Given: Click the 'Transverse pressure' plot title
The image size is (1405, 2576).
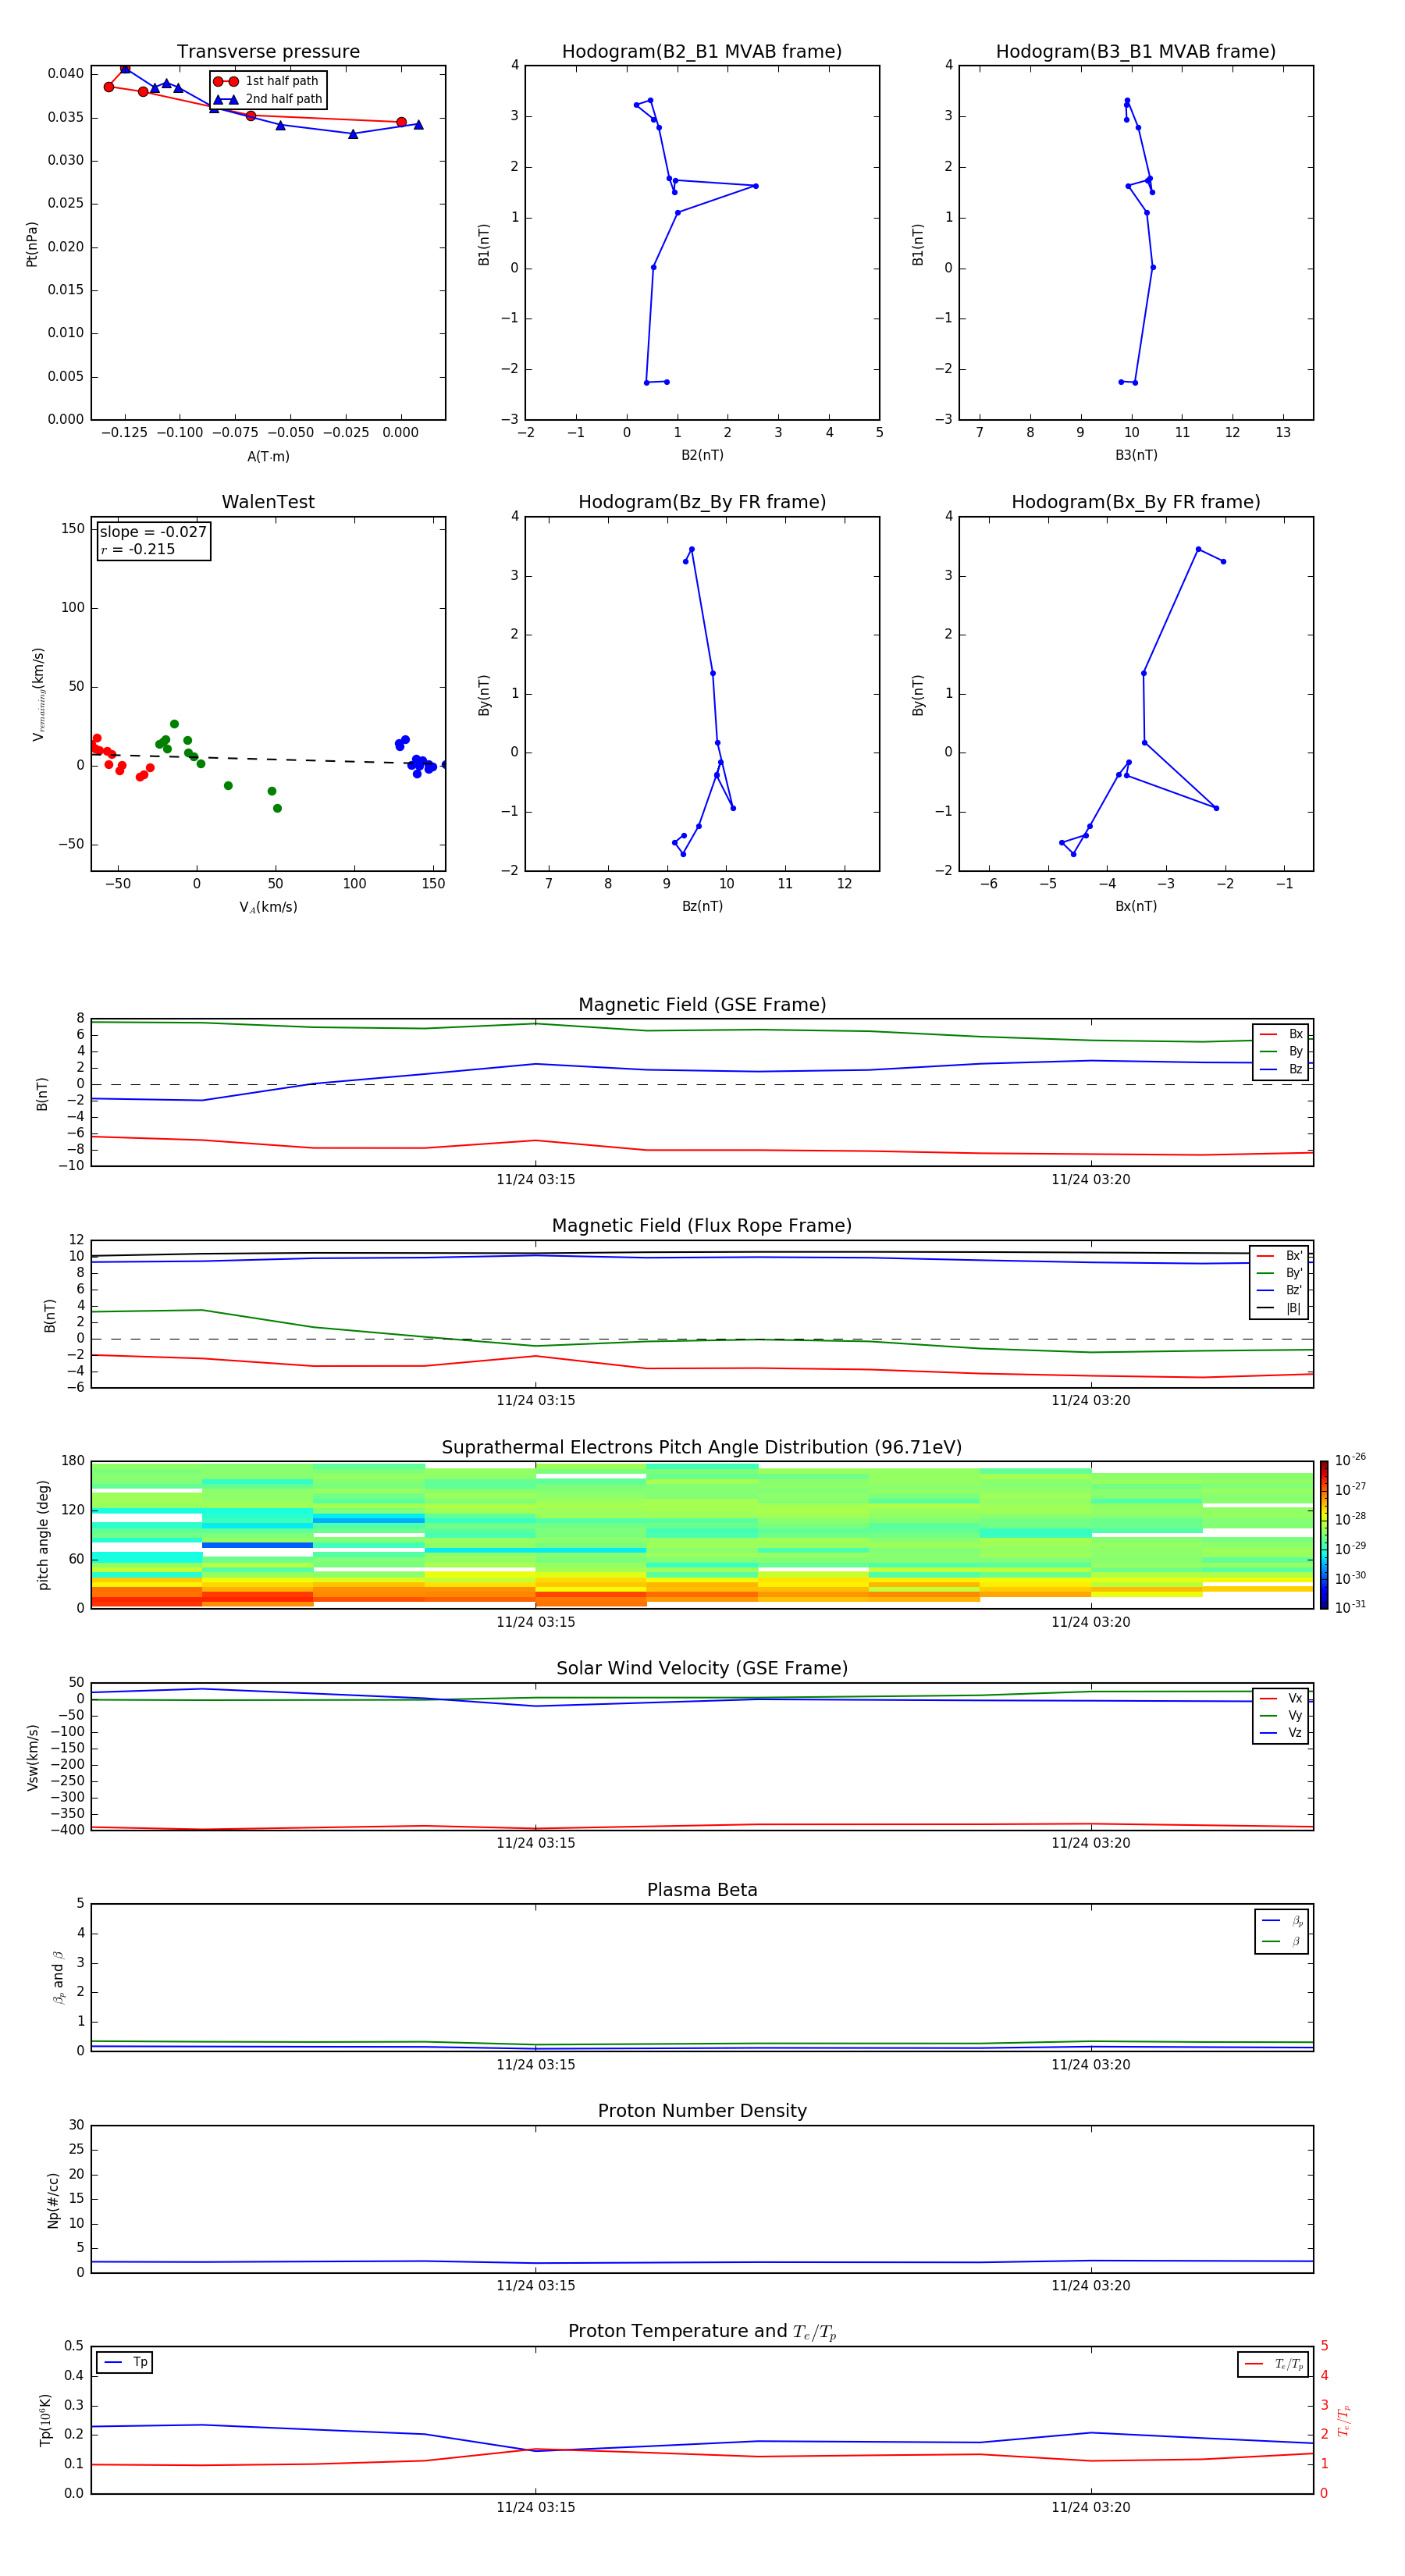Looking at the screenshot, I should tap(268, 52).
